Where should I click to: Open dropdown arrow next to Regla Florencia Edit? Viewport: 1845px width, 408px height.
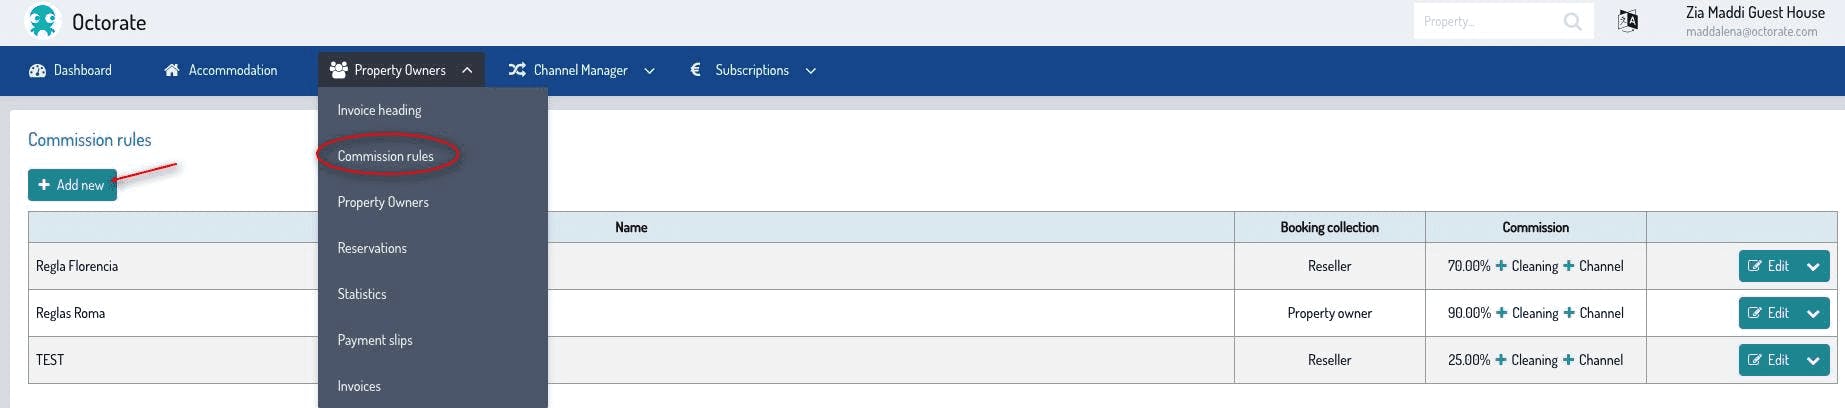click(x=1813, y=266)
